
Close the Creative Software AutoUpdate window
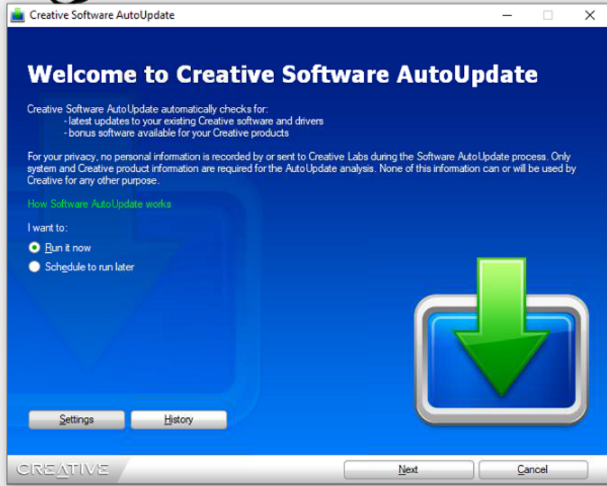pos(590,15)
